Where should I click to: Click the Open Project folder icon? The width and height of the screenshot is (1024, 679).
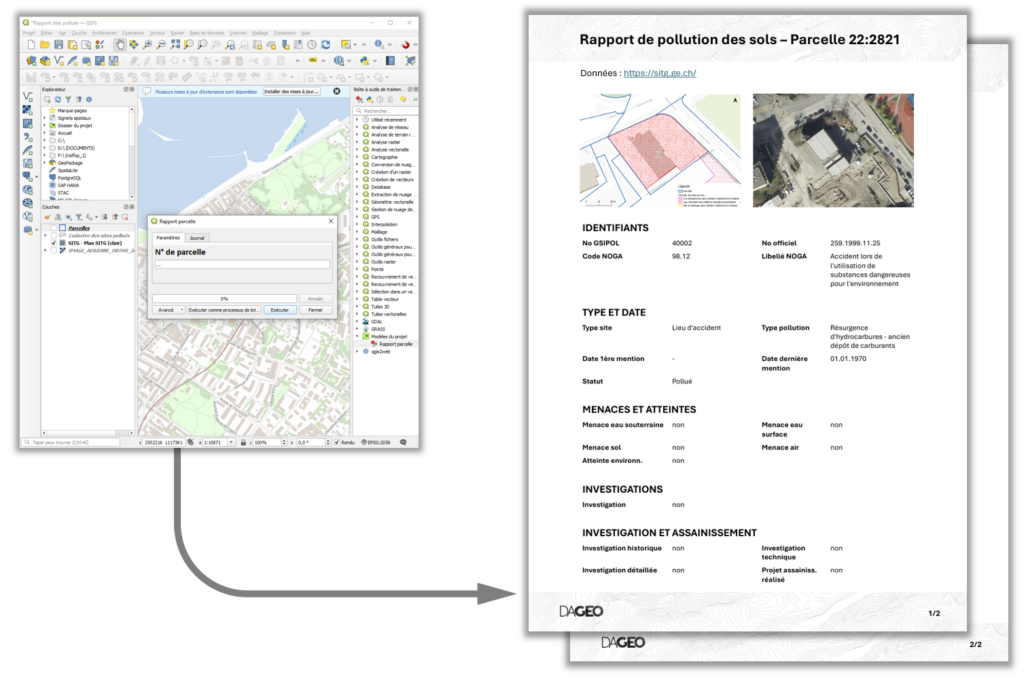pos(45,45)
